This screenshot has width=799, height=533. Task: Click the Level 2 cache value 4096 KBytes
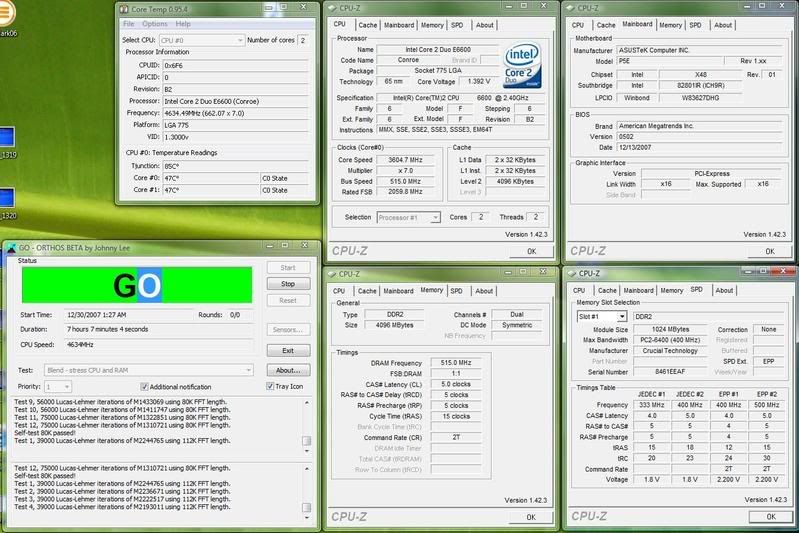pos(515,181)
